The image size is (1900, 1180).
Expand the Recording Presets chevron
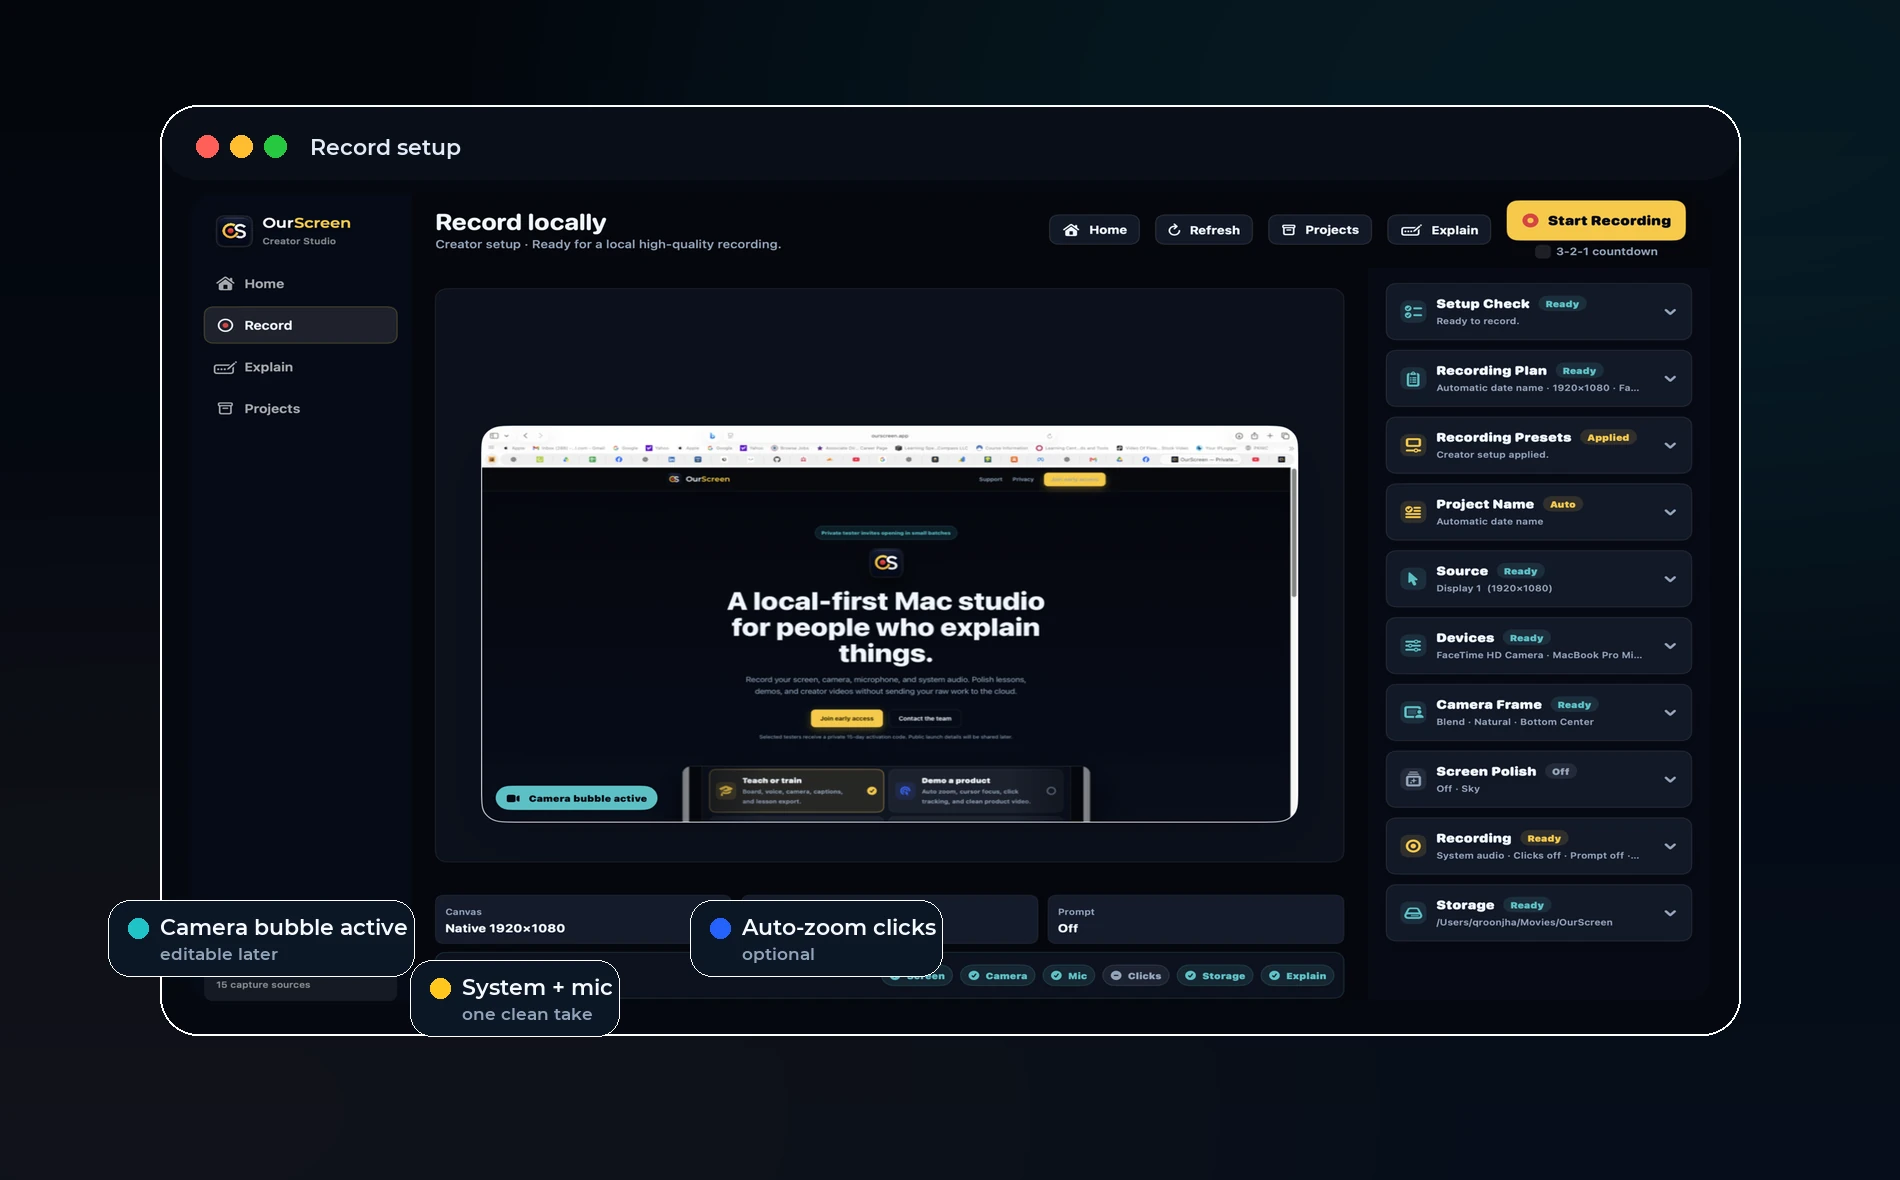coord(1670,446)
